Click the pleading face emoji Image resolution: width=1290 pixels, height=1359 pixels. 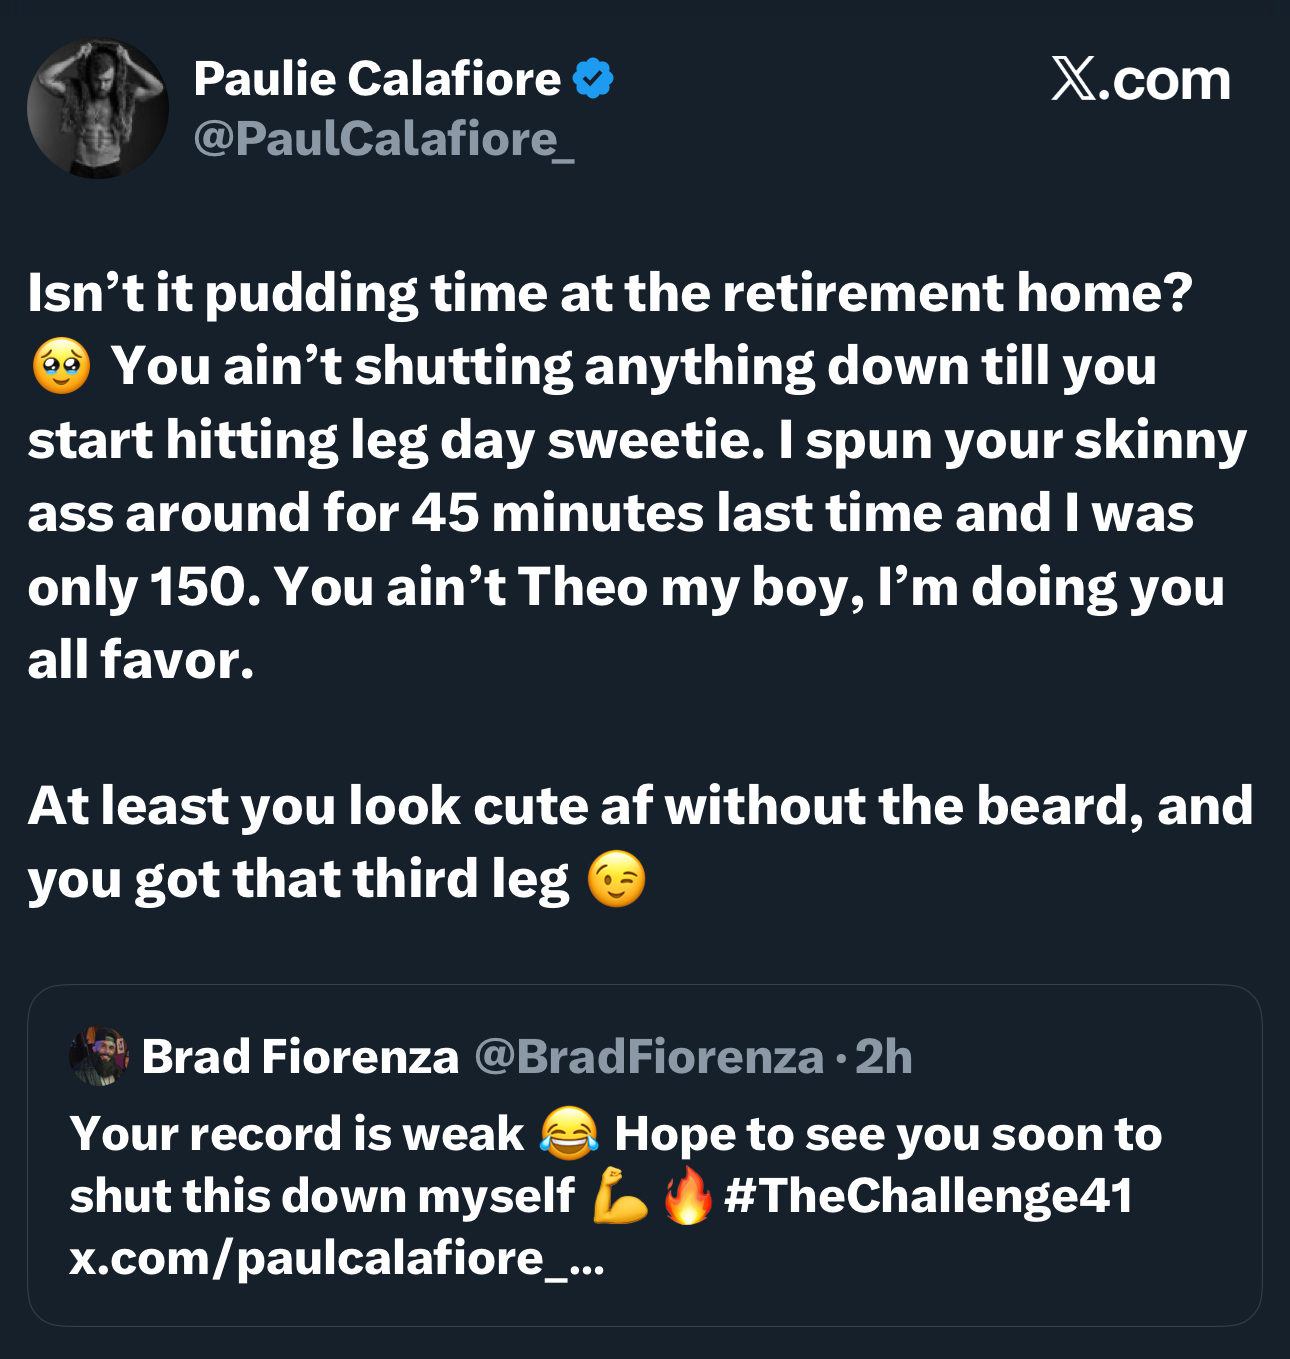[62, 366]
